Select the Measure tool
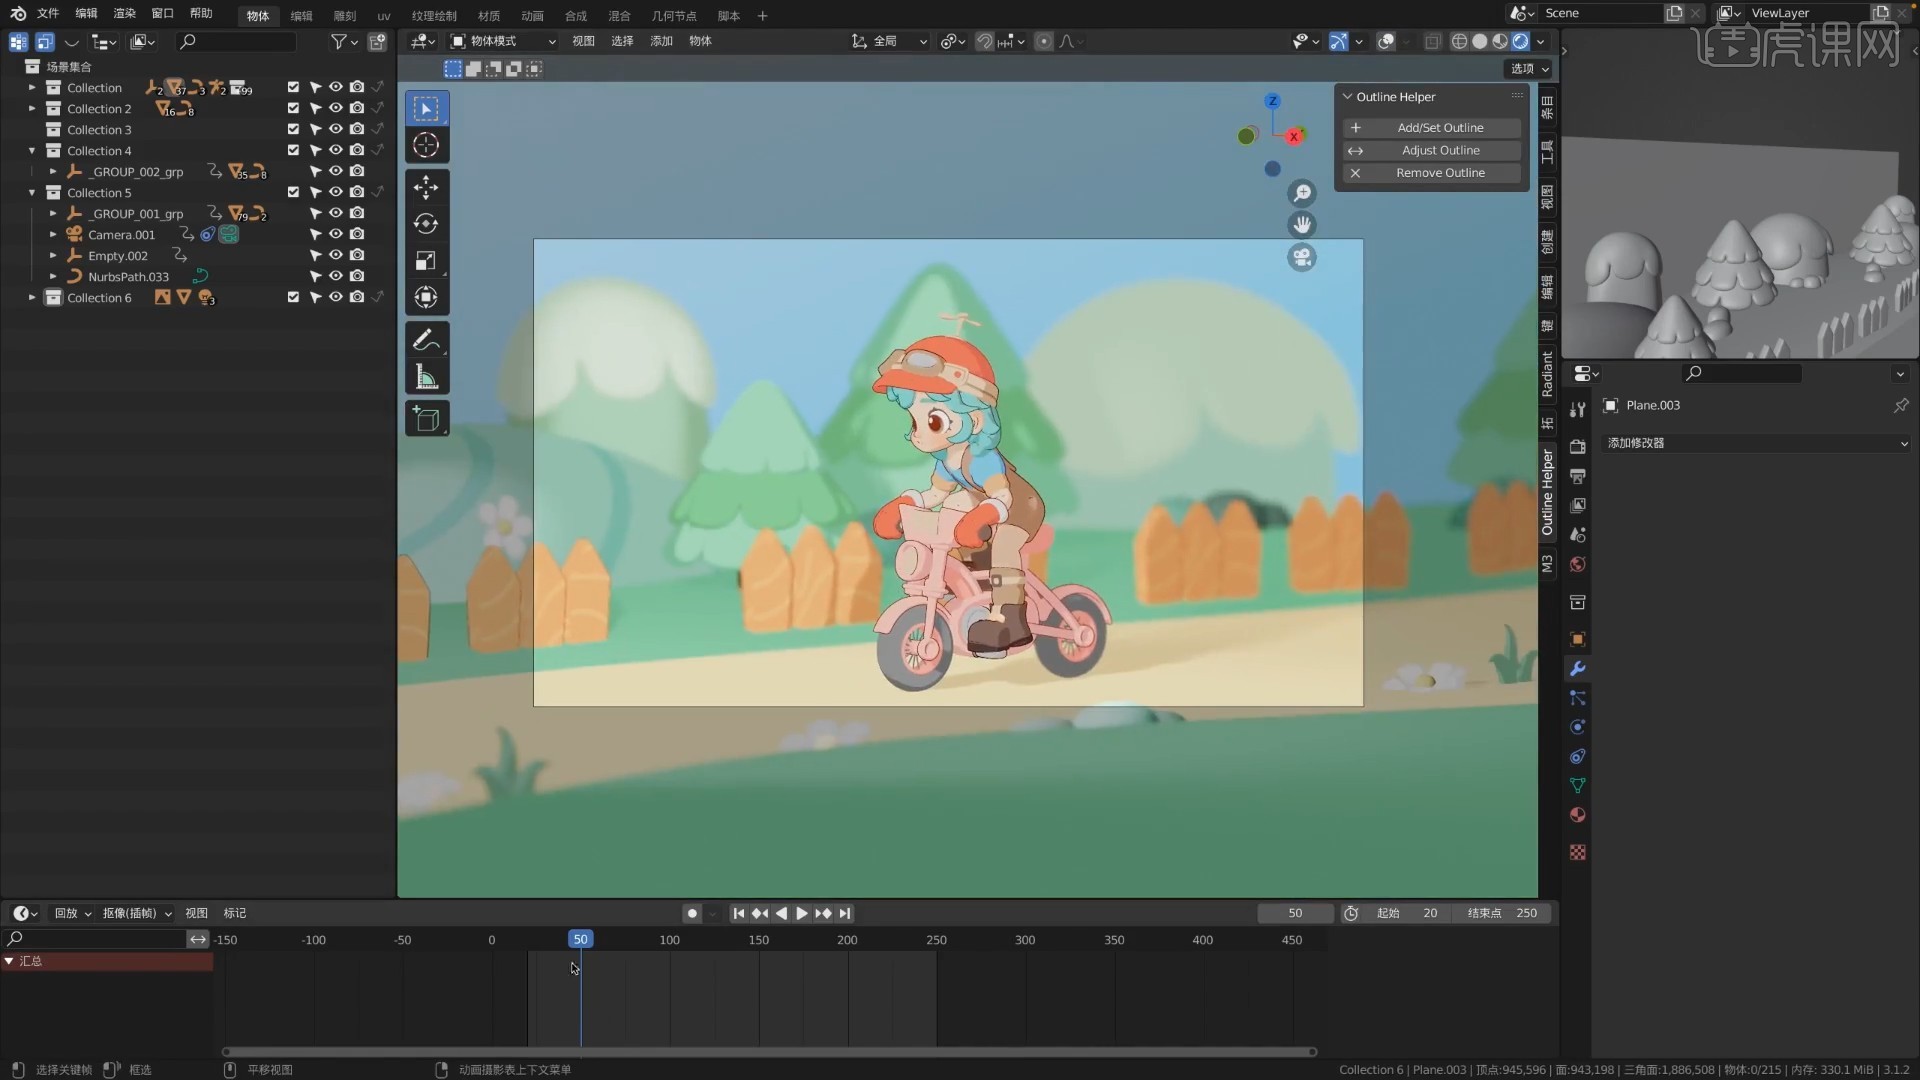This screenshot has width=1920, height=1080. (x=424, y=376)
